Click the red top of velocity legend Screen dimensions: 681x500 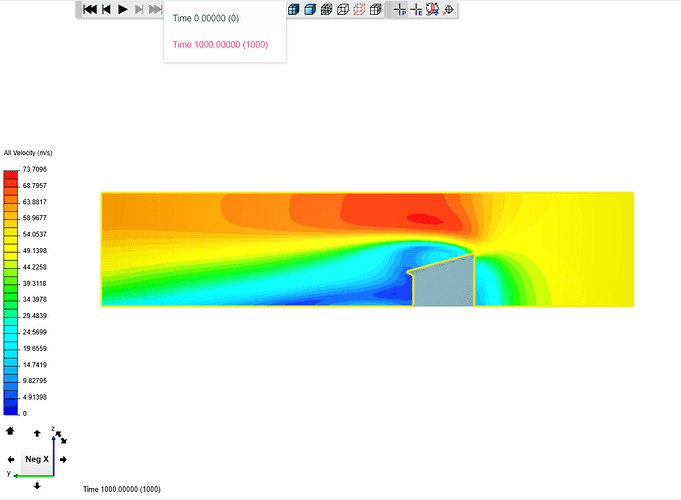11,175
